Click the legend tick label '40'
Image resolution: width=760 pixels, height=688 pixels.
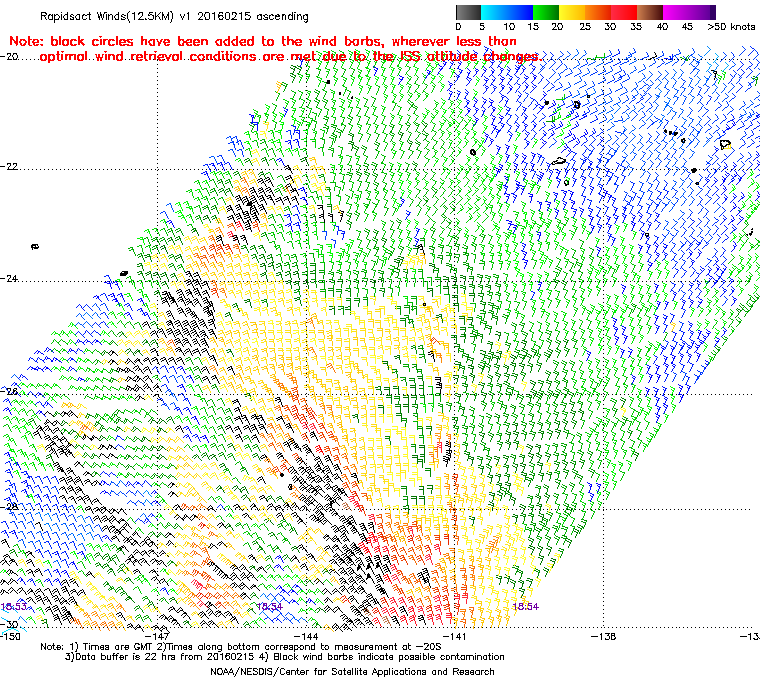point(662,27)
